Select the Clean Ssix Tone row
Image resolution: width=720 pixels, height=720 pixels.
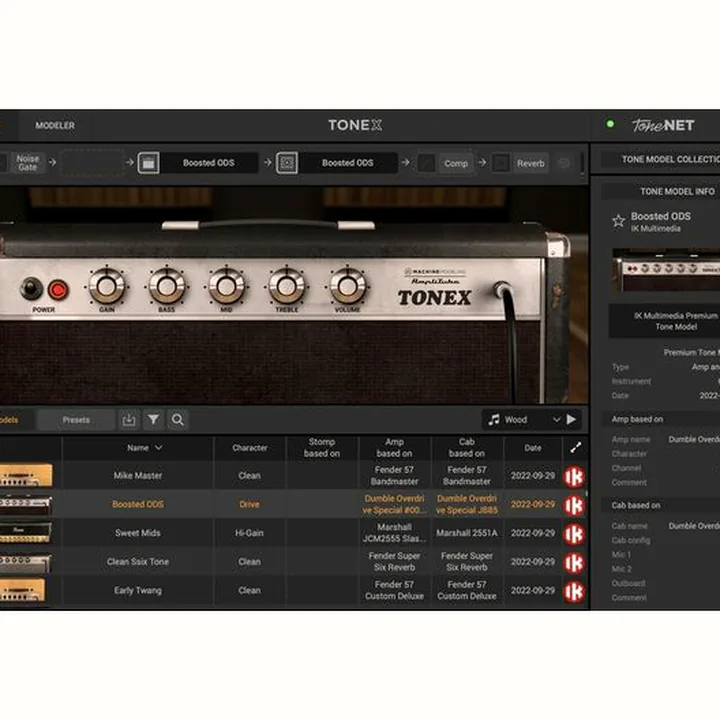point(294,562)
